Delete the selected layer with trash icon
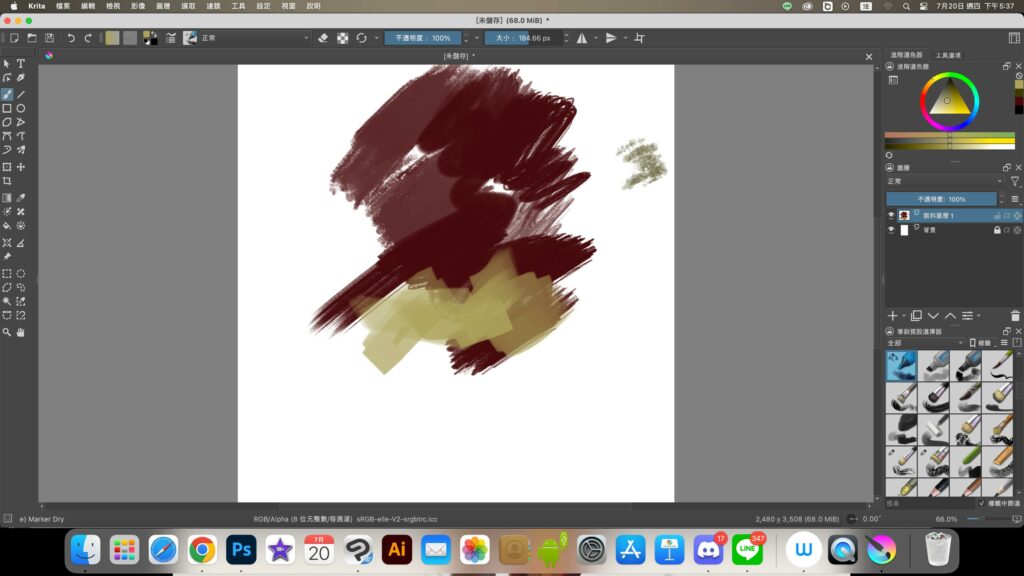This screenshot has height=576, width=1024. pyautogui.click(x=1015, y=316)
